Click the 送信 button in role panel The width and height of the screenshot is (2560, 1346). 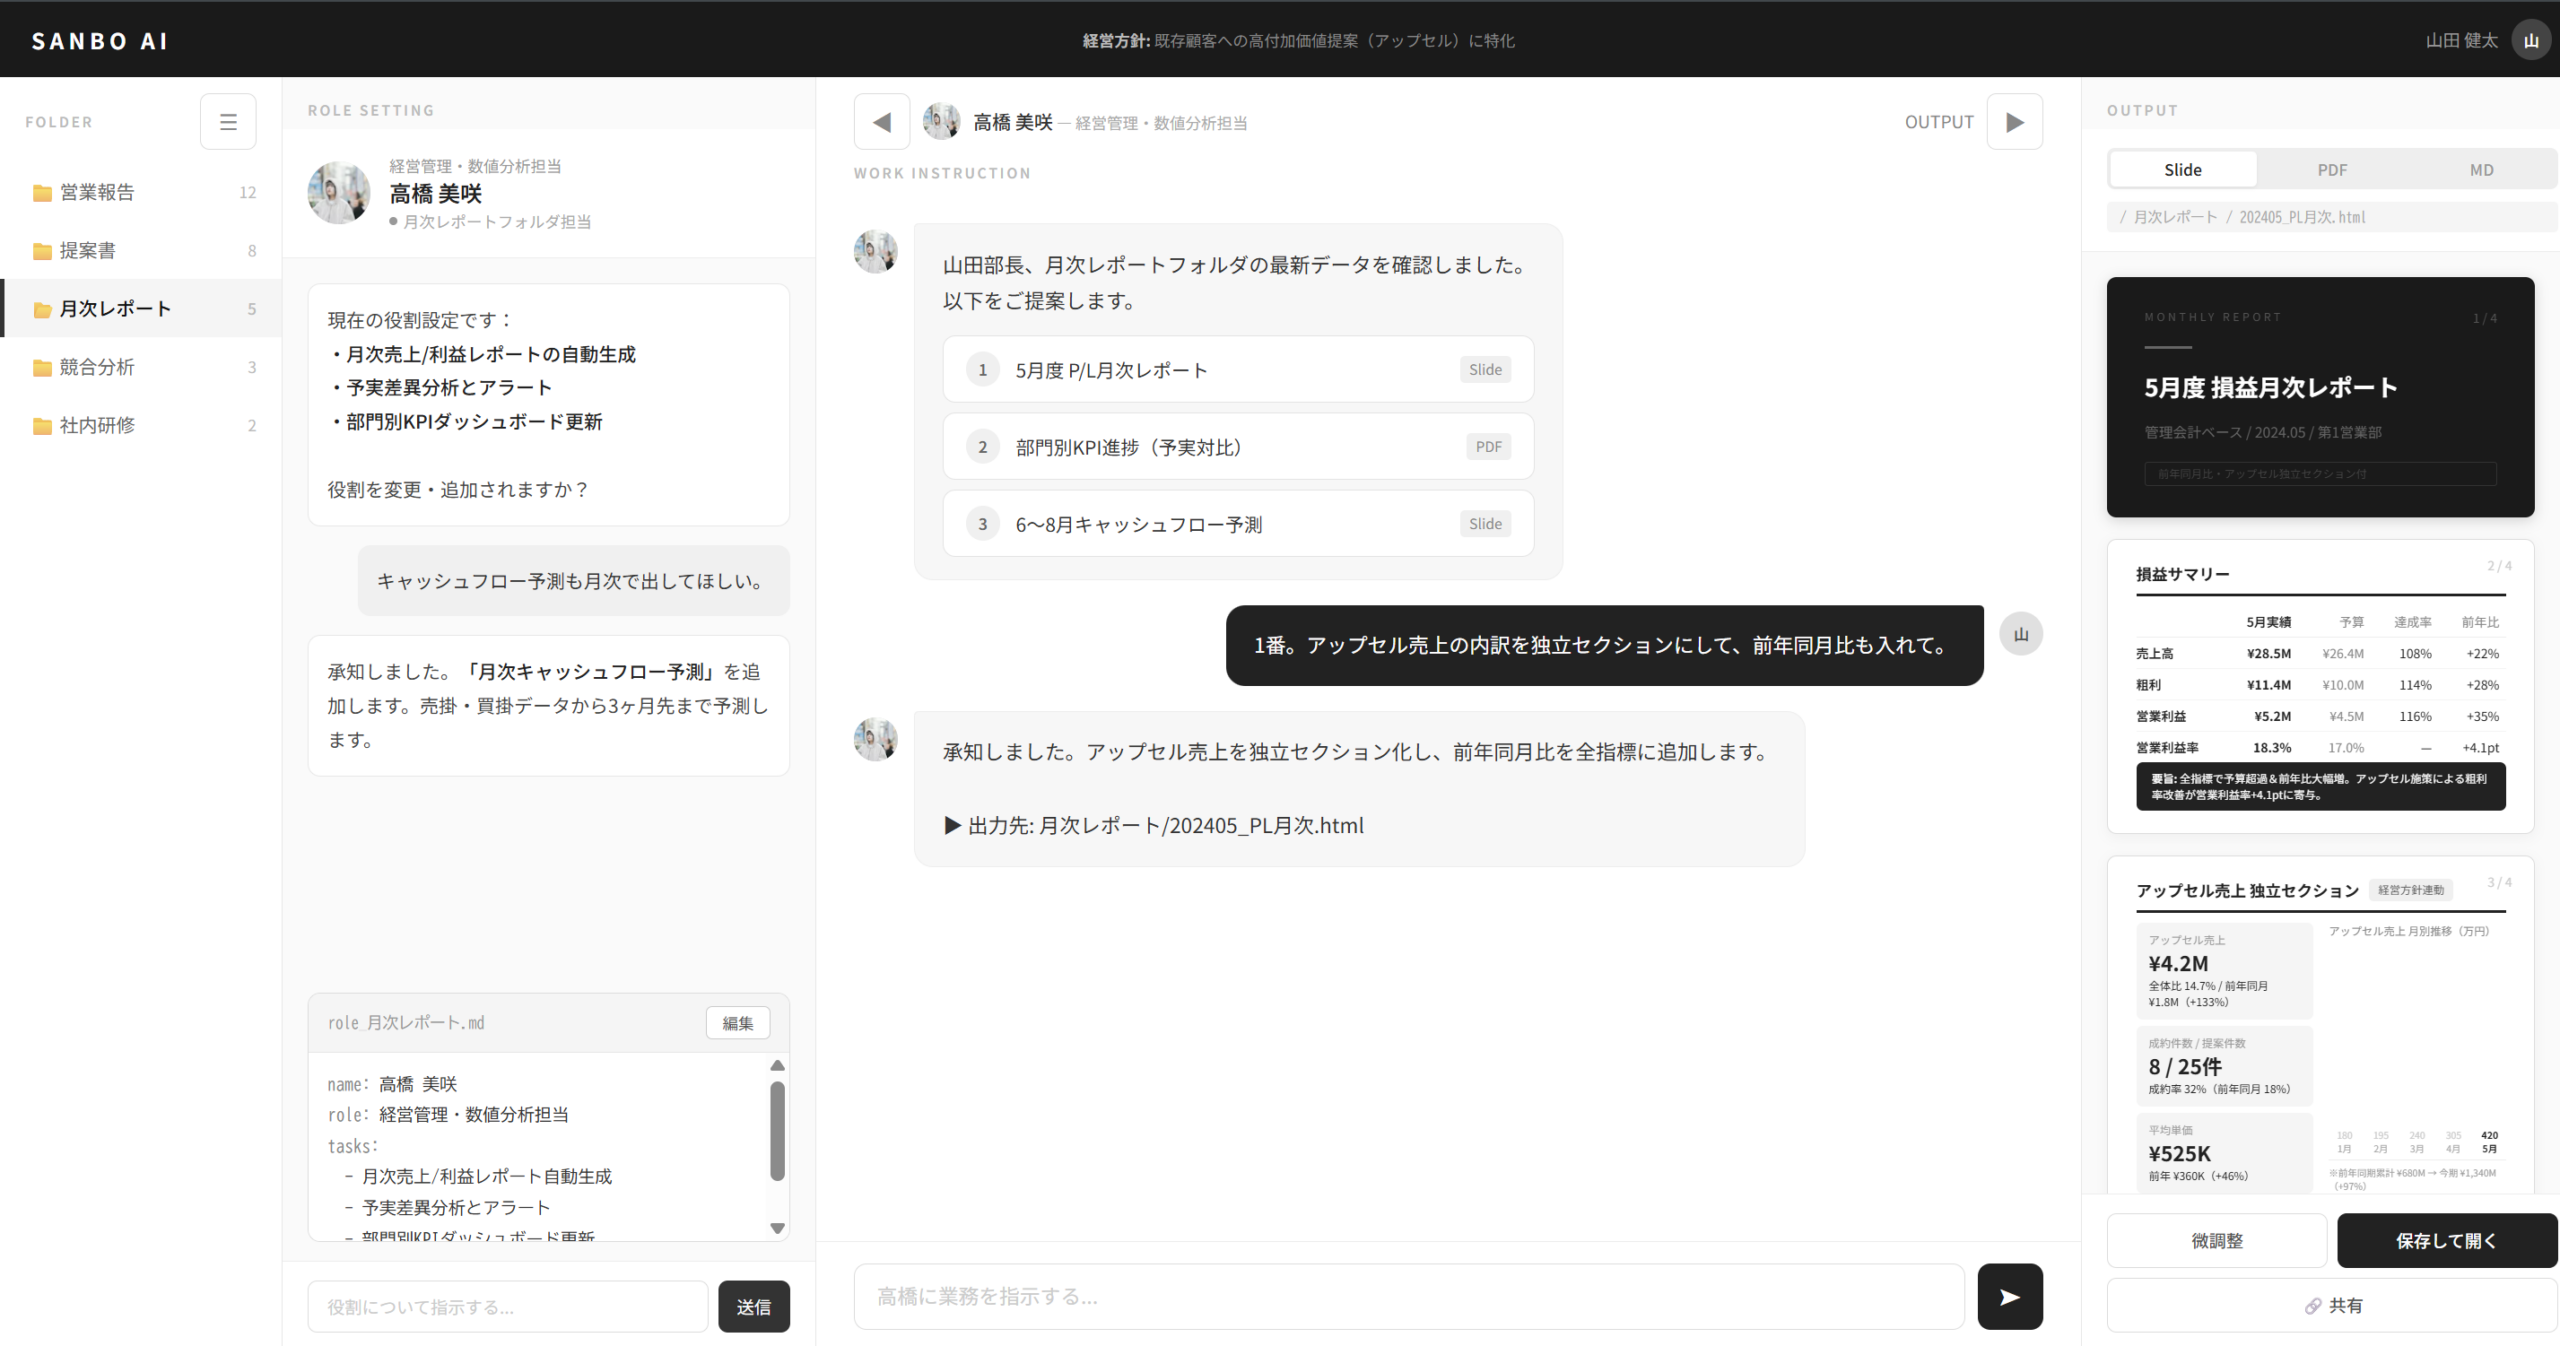coord(754,1306)
